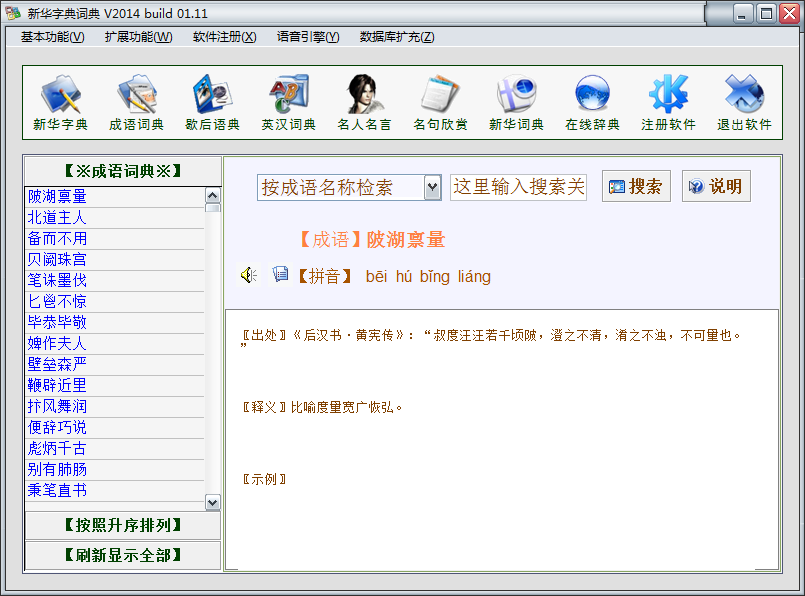The width and height of the screenshot is (805, 596).
Task: Select the idiom 北道主人
Action: (114, 218)
